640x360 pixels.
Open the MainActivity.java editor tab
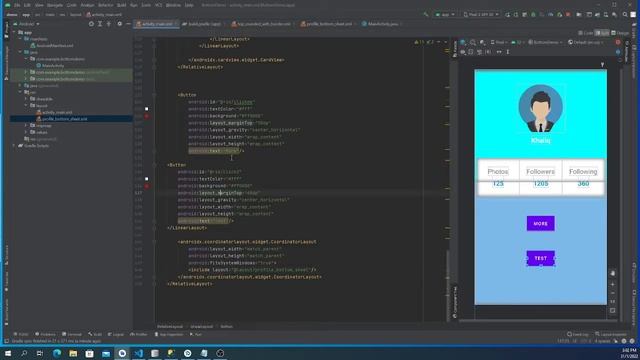click(x=381, y=24)
